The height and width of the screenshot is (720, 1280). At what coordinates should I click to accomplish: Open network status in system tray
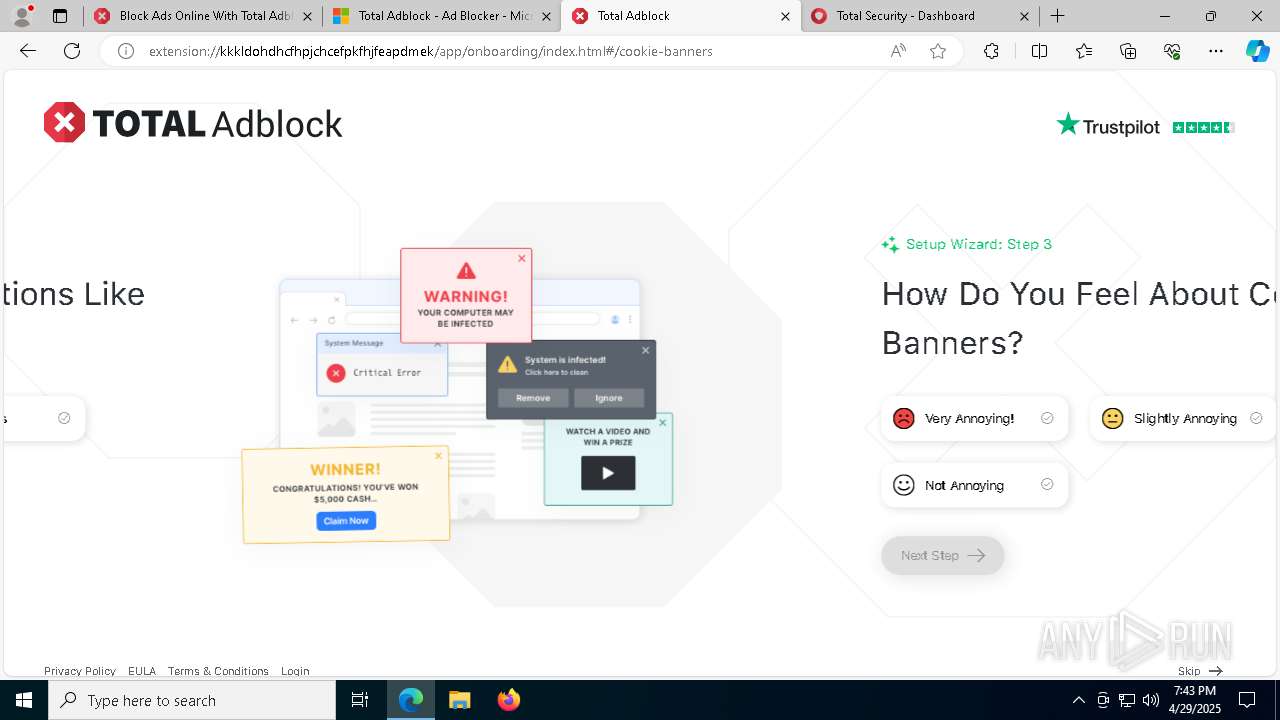[1127, 700]
